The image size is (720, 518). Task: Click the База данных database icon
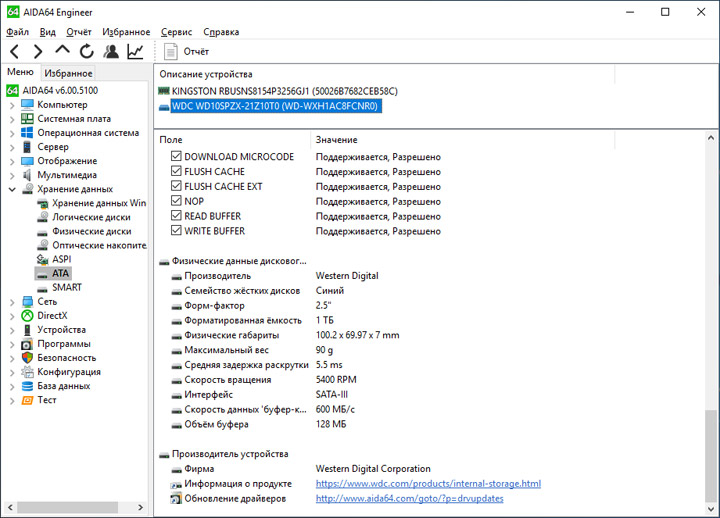pyautogui.click(x=28, y=386)
